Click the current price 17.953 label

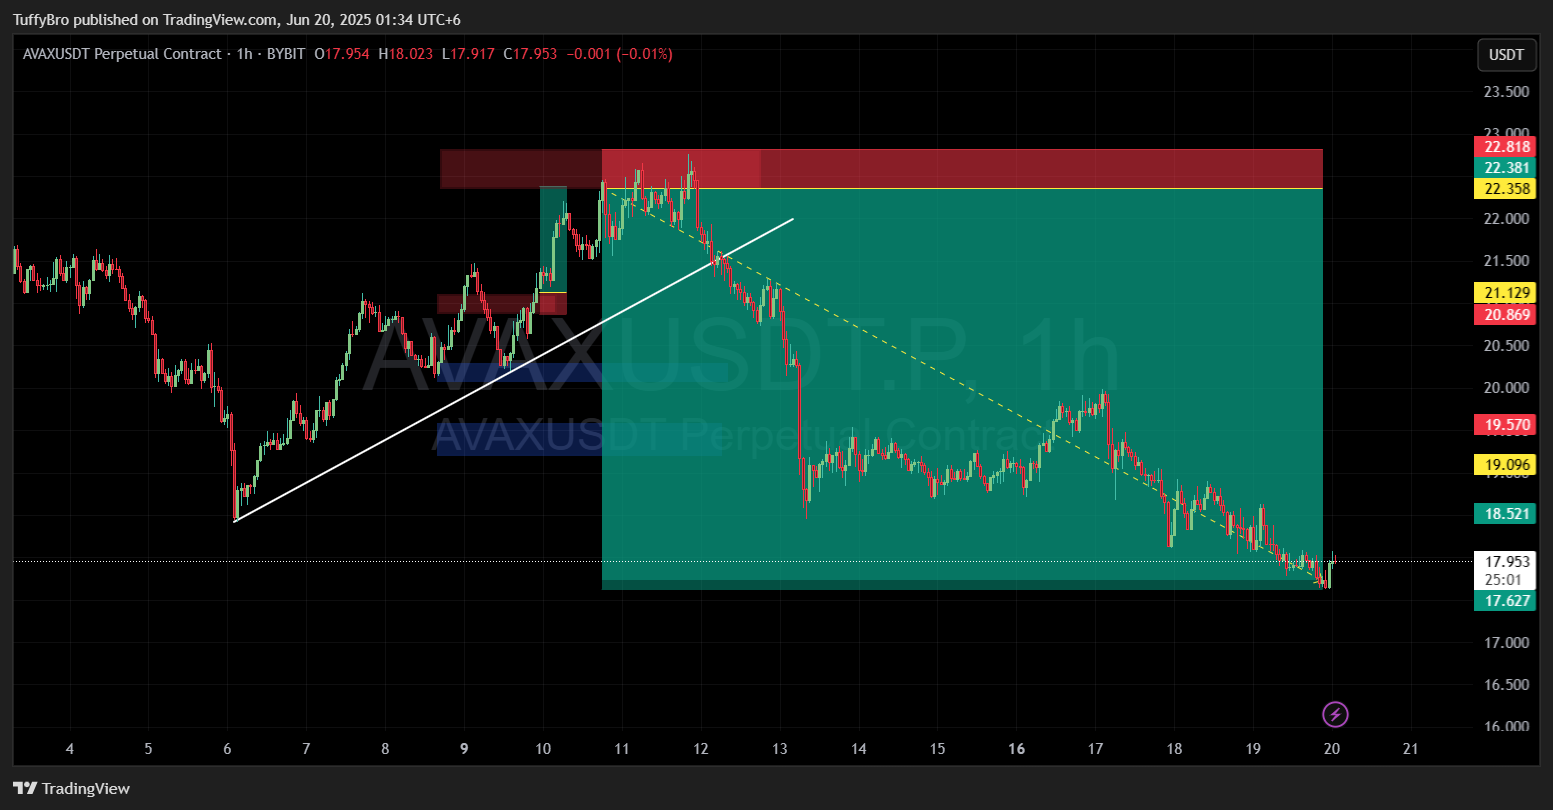pos(1507,561)
